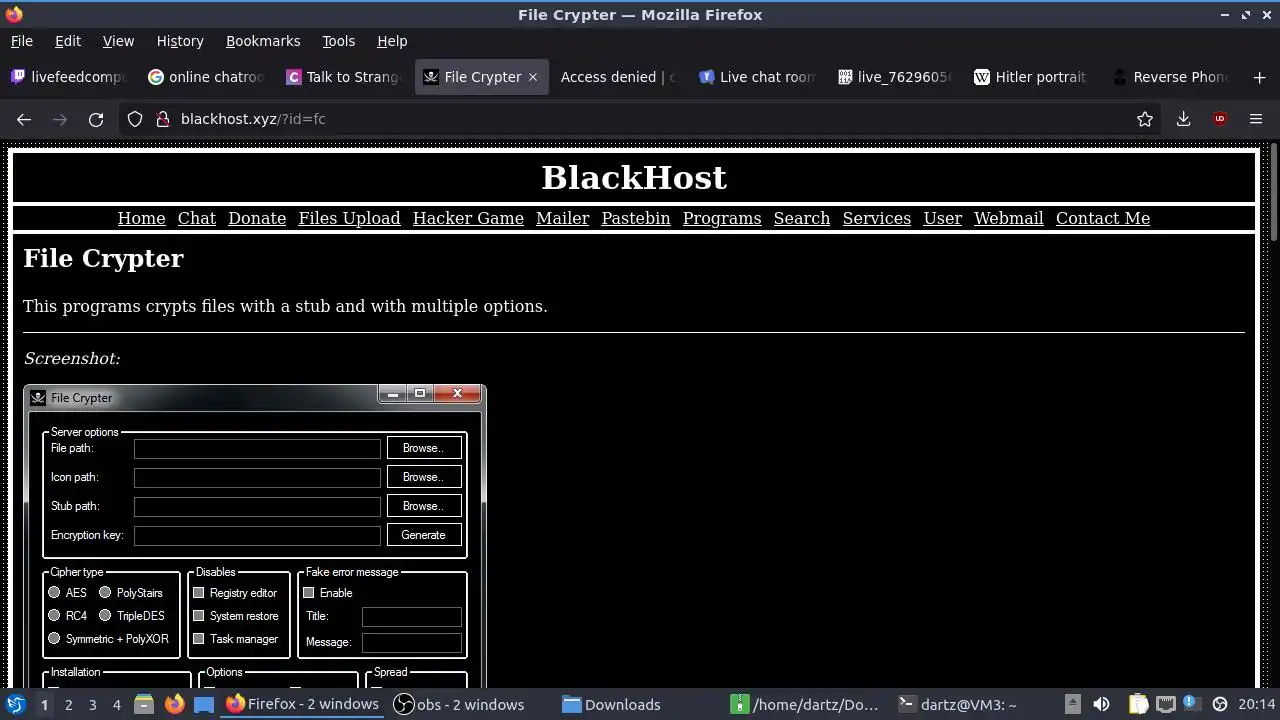Open the volume control icon
This screenshot has height=720, width=1280.
1101,704
